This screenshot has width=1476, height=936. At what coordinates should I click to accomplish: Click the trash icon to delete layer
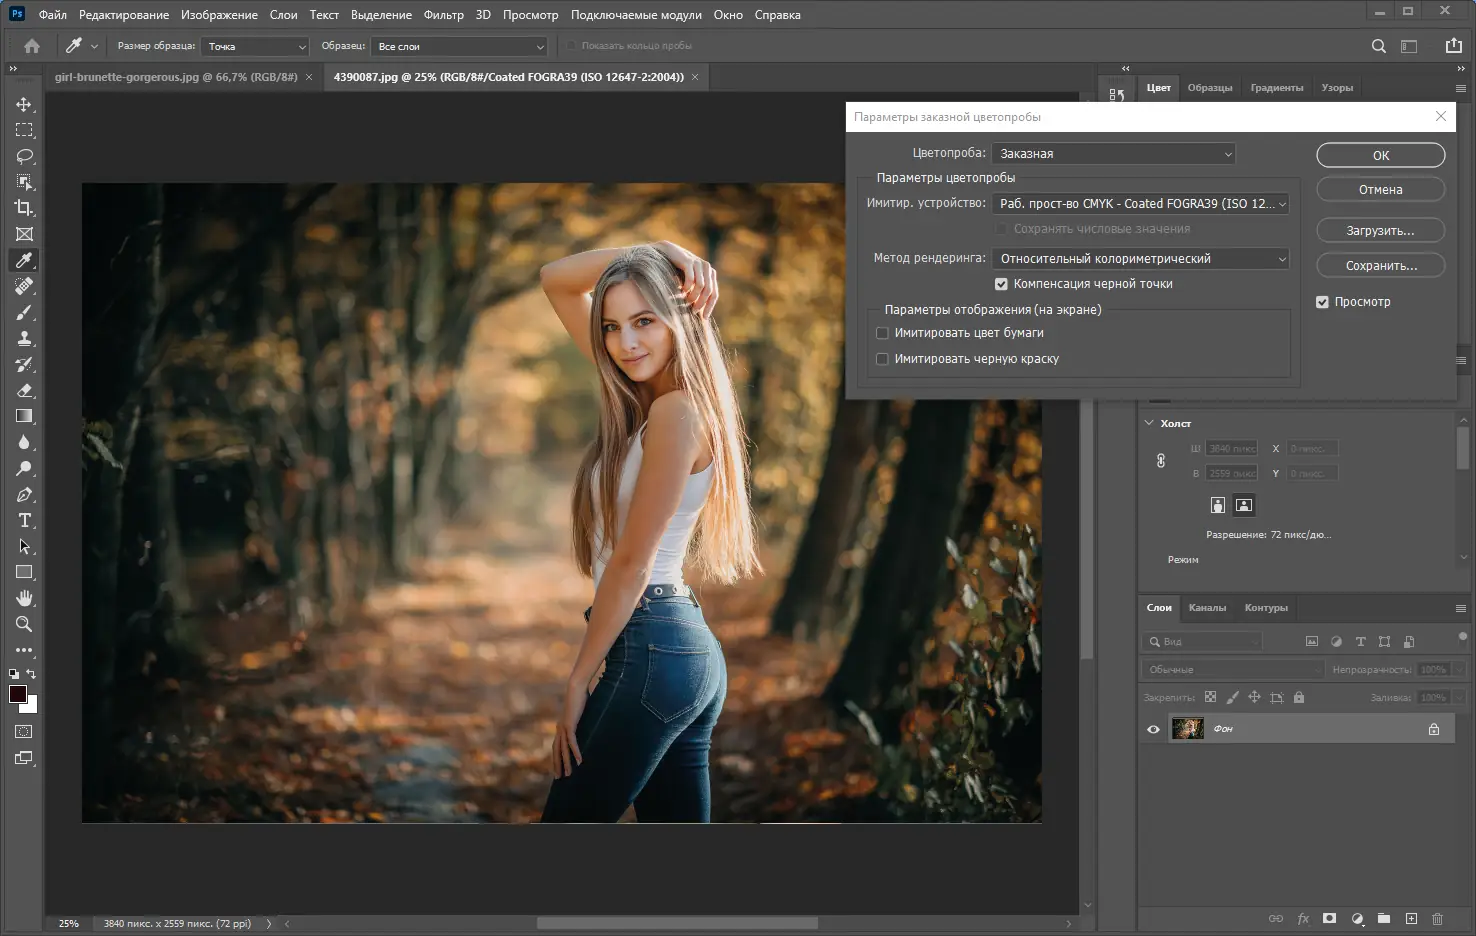[x=1437, y=918]
